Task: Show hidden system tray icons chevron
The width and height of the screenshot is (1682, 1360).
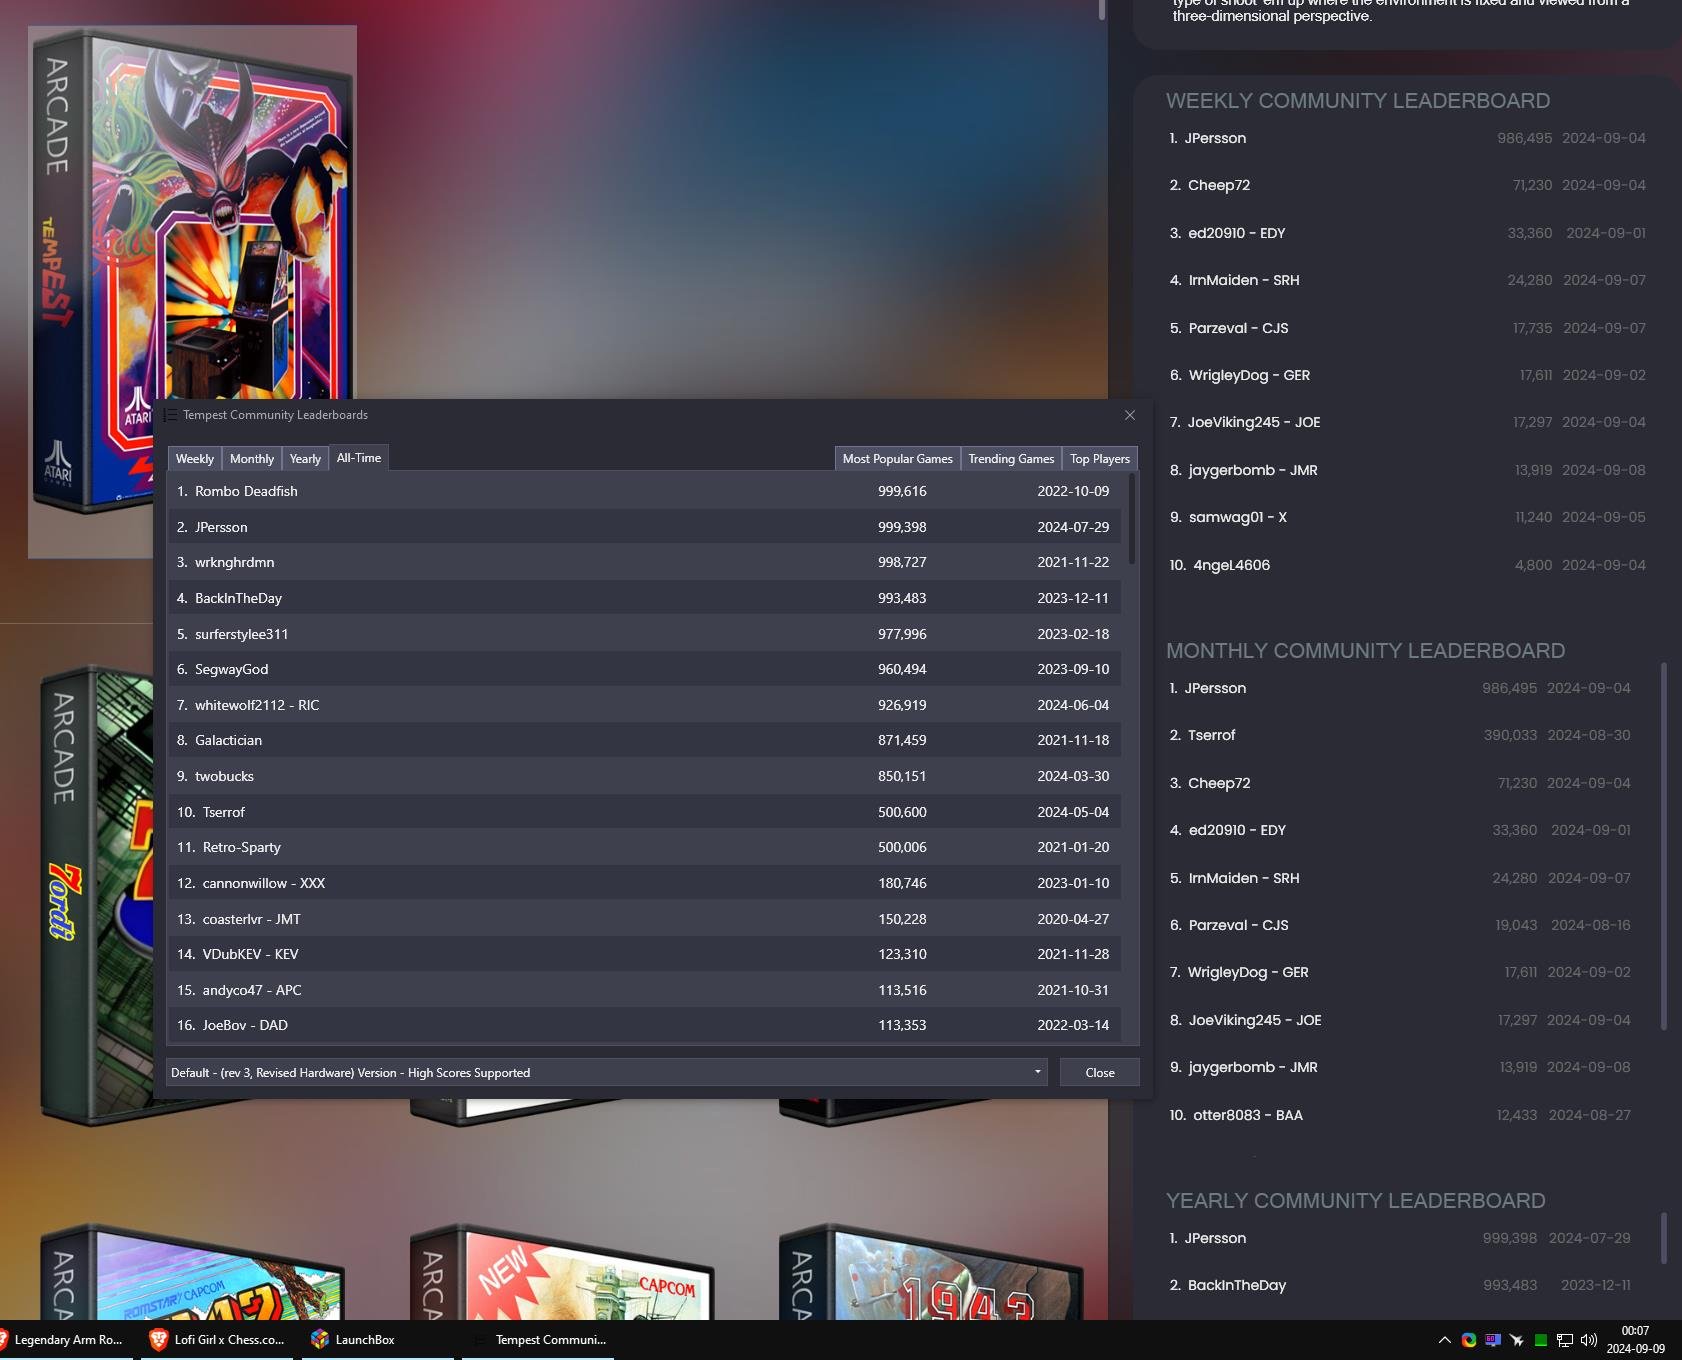Action: 1444,1340
